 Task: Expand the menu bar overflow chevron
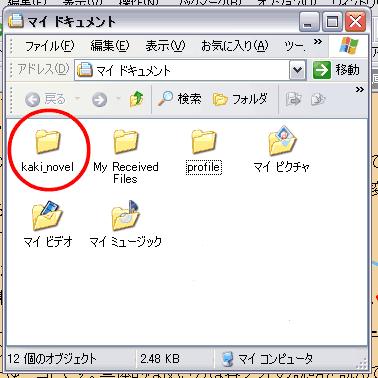[318, 42]
